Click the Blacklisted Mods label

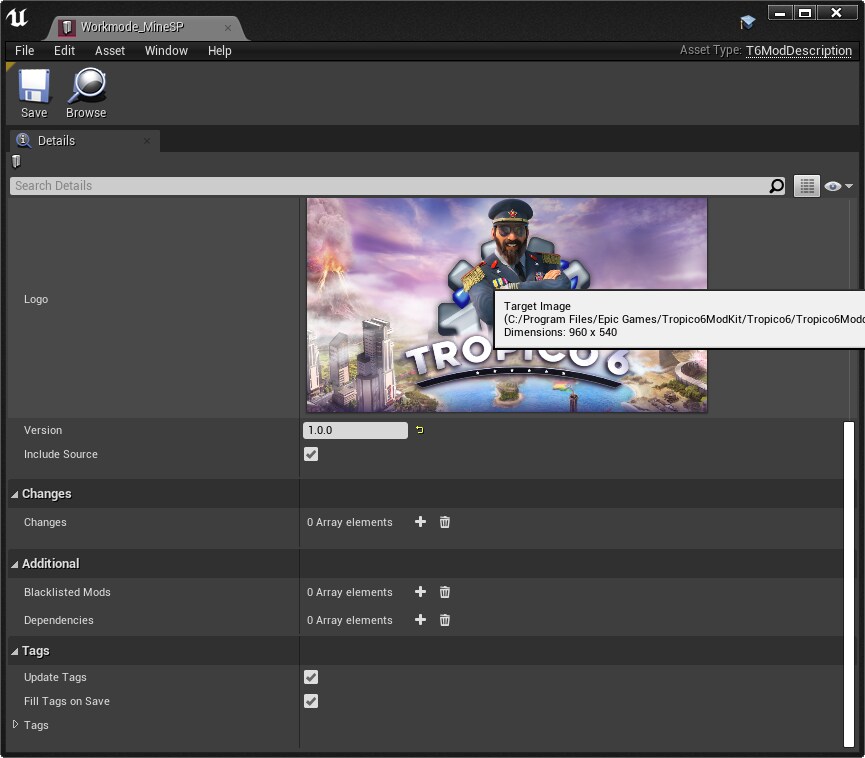pyautogui.click(x=67, y=592)
